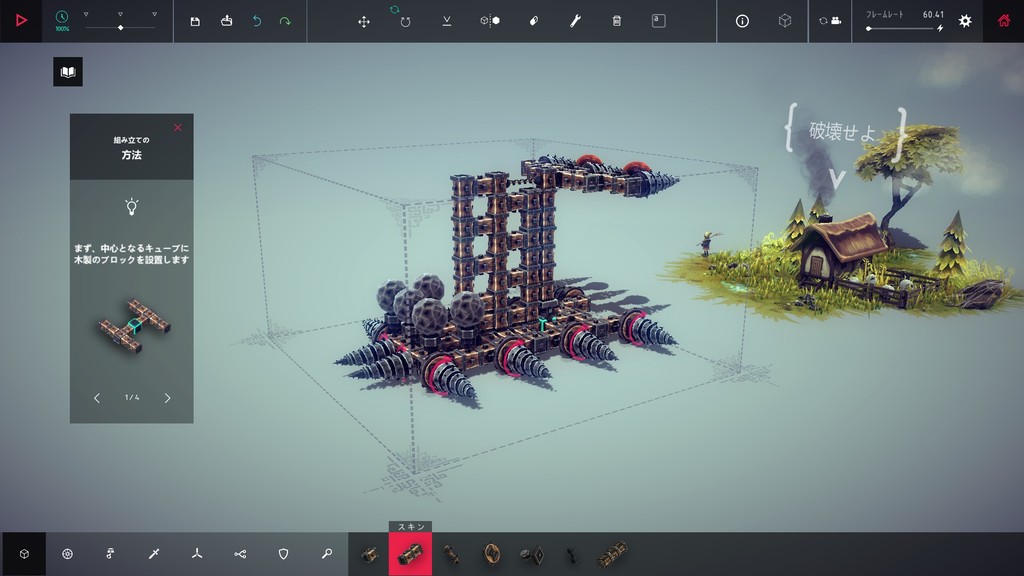Save the machine with the floppy disk icon
Image resolution: width=1024 pixels, height=576 pixels.
[x=195, y=21]
